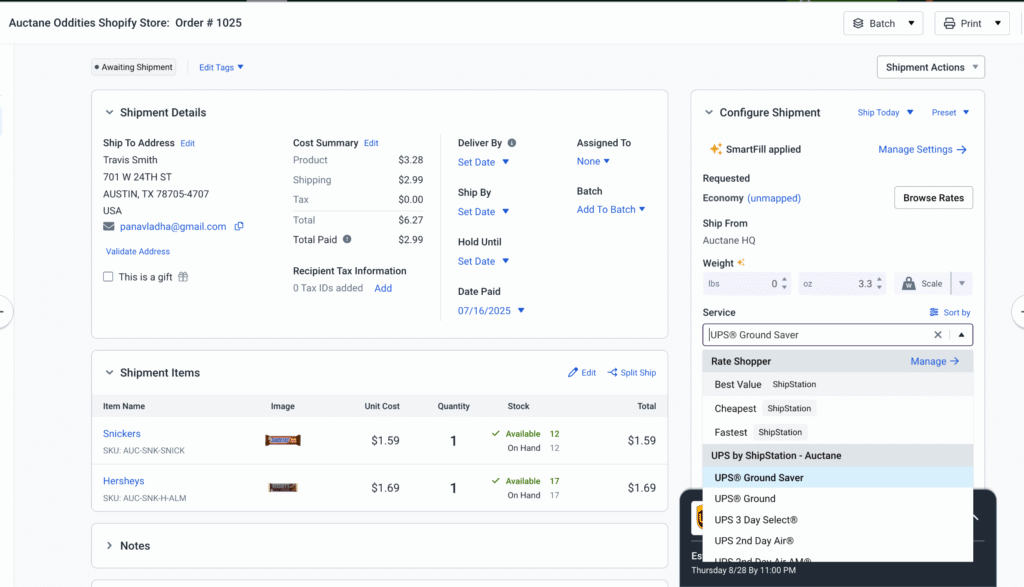Click the Edit pencil in Shipment Items
The height and width of the screenshot is (587, 1024).
[573, 373]
